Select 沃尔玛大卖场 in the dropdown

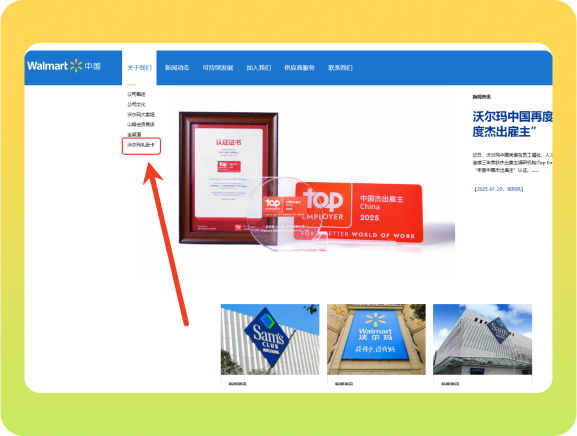click(x=141, y=114)
